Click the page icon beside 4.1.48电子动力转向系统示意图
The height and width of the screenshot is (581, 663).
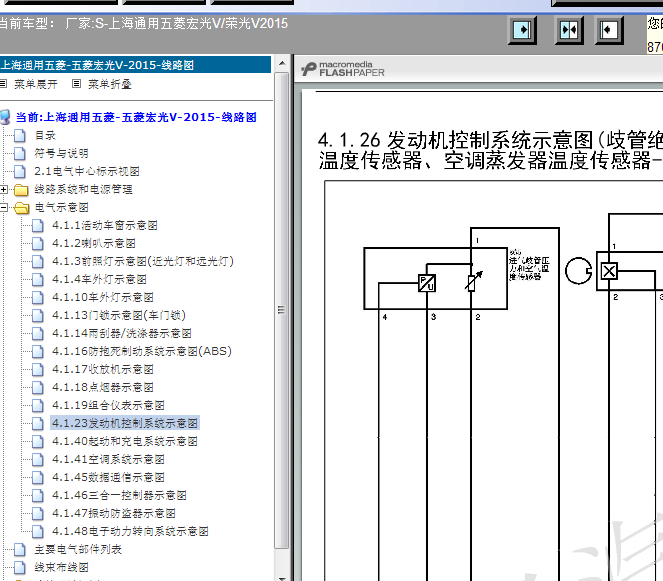tap(38, 531)
